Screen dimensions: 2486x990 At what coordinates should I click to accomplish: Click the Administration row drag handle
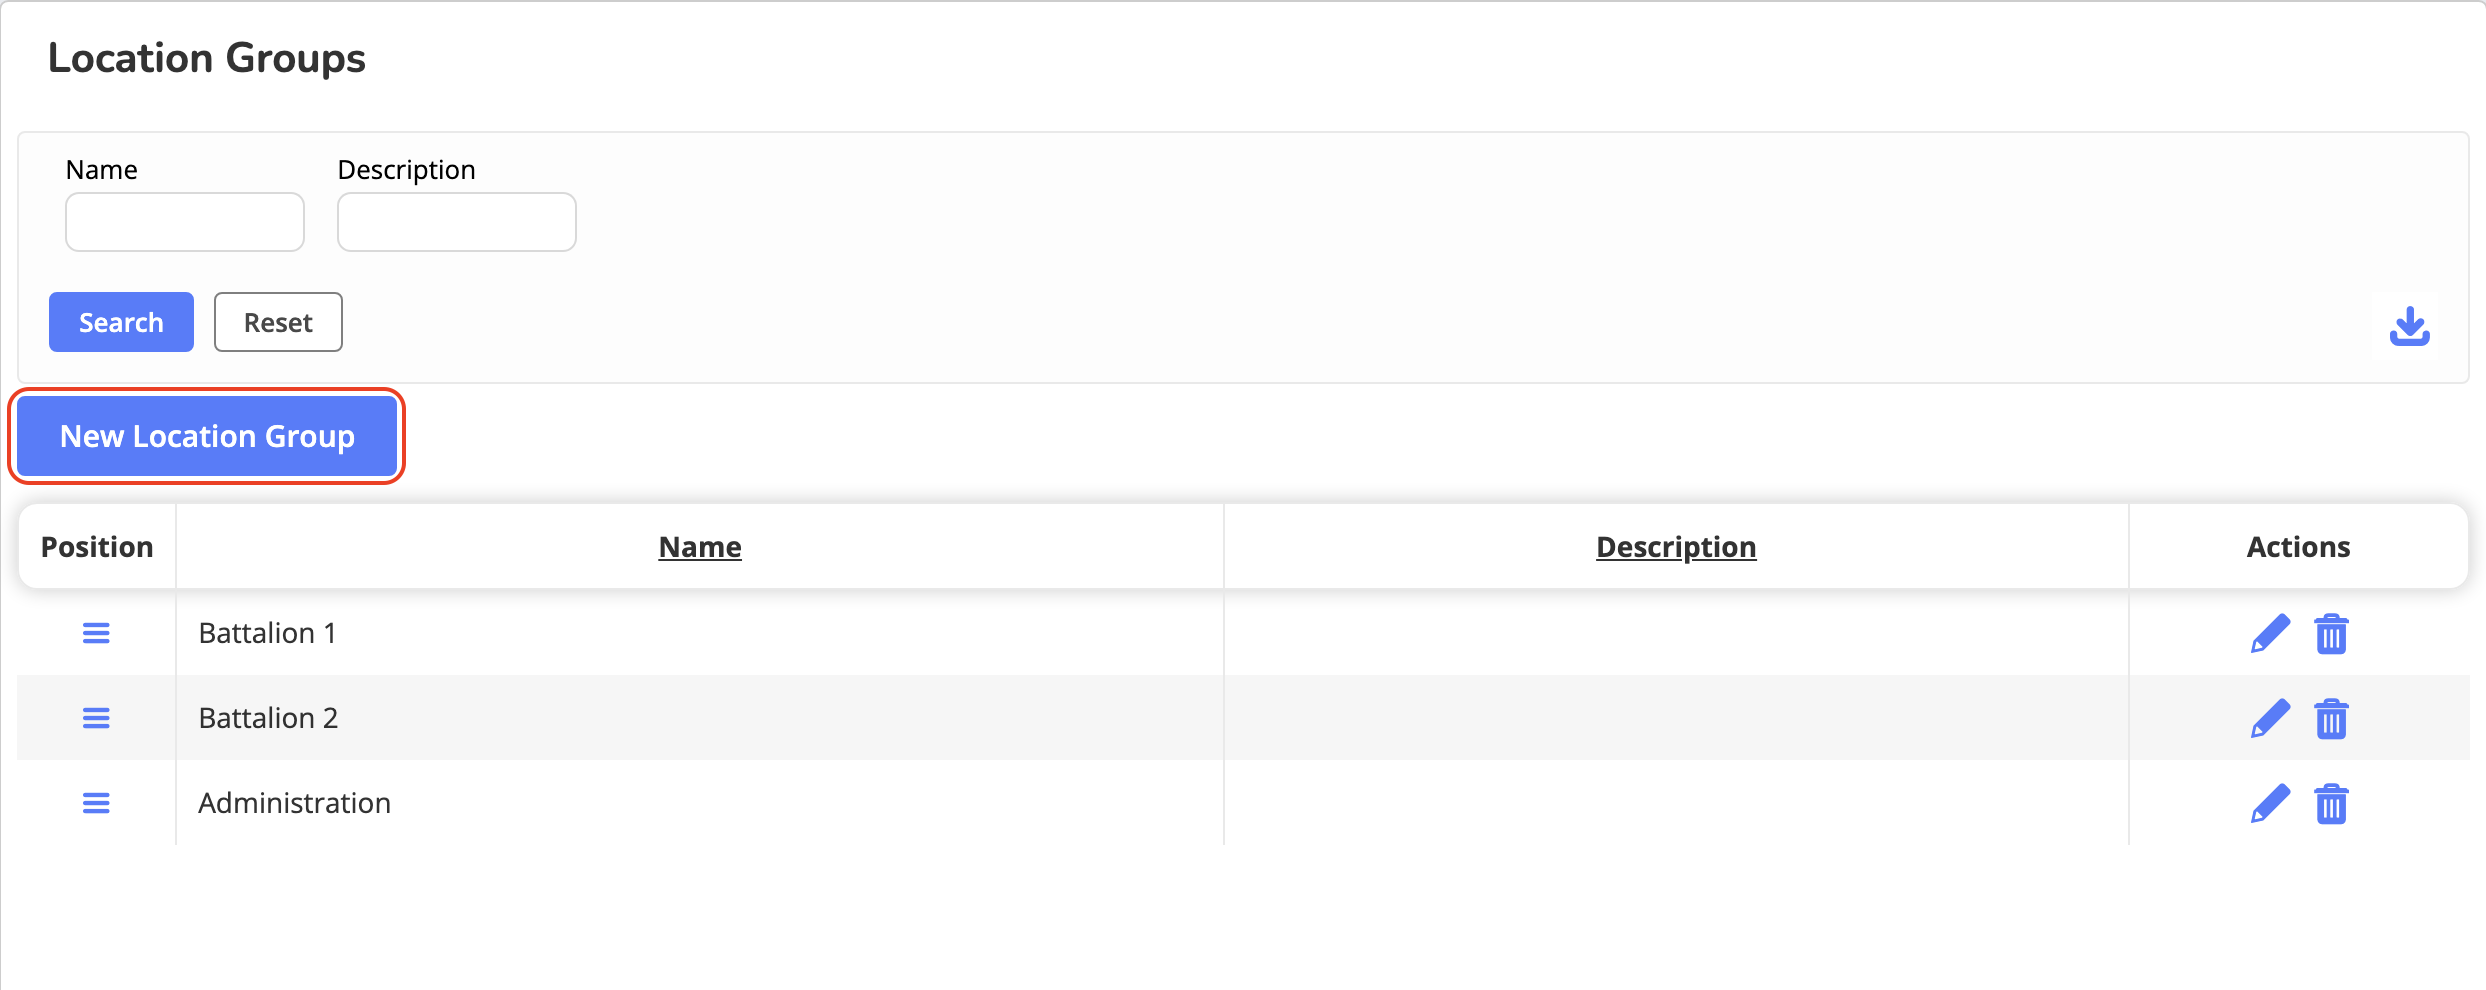click(96, 803)
